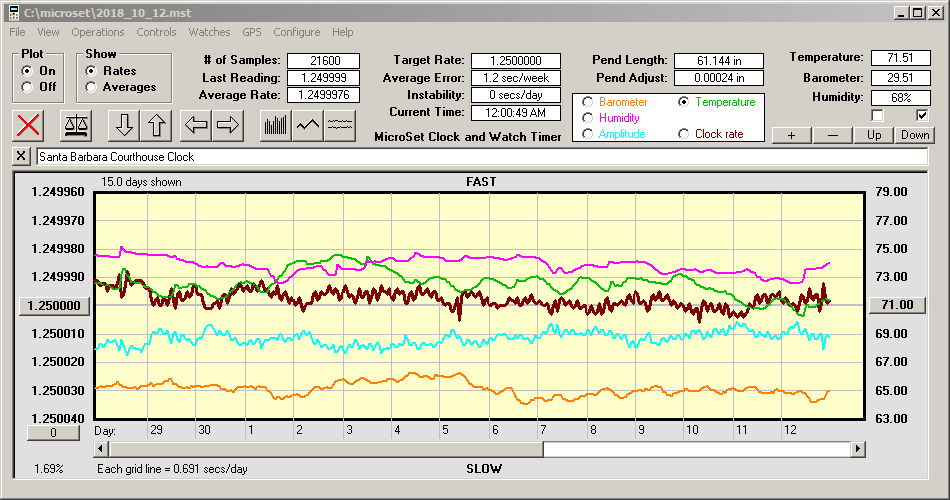
Task: Open the Configure menu
Action: tap(296, 32)
